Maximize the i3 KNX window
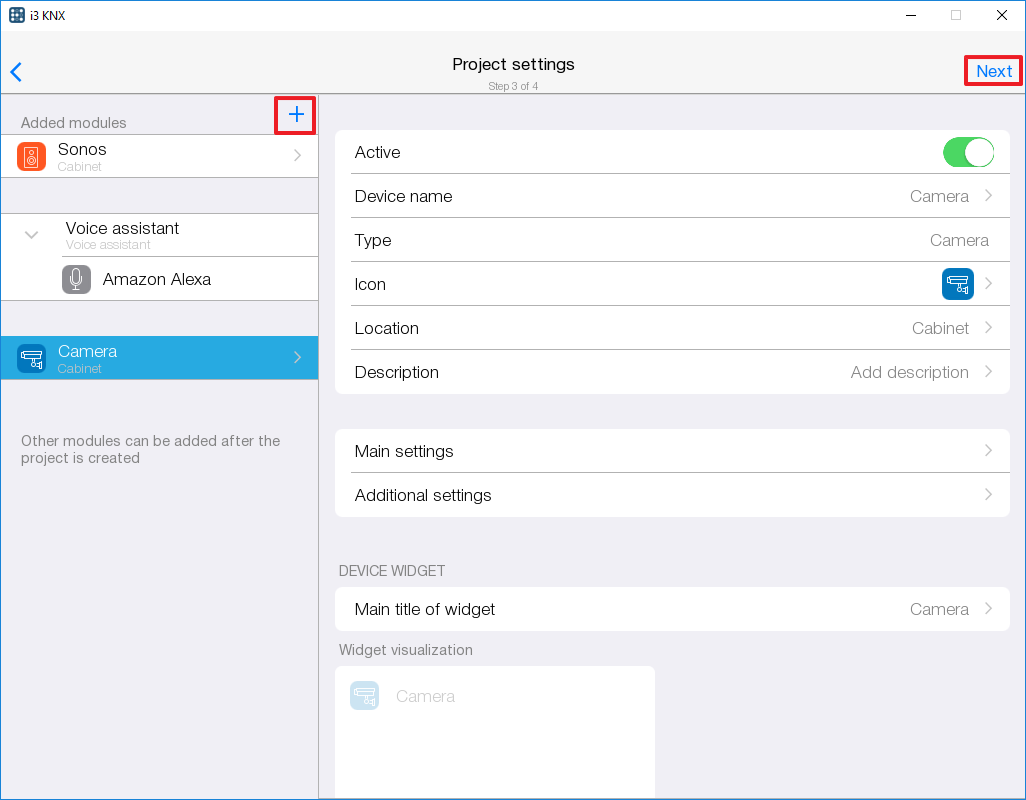This screenshot has height=800, width=1026. tap(955, 15)
